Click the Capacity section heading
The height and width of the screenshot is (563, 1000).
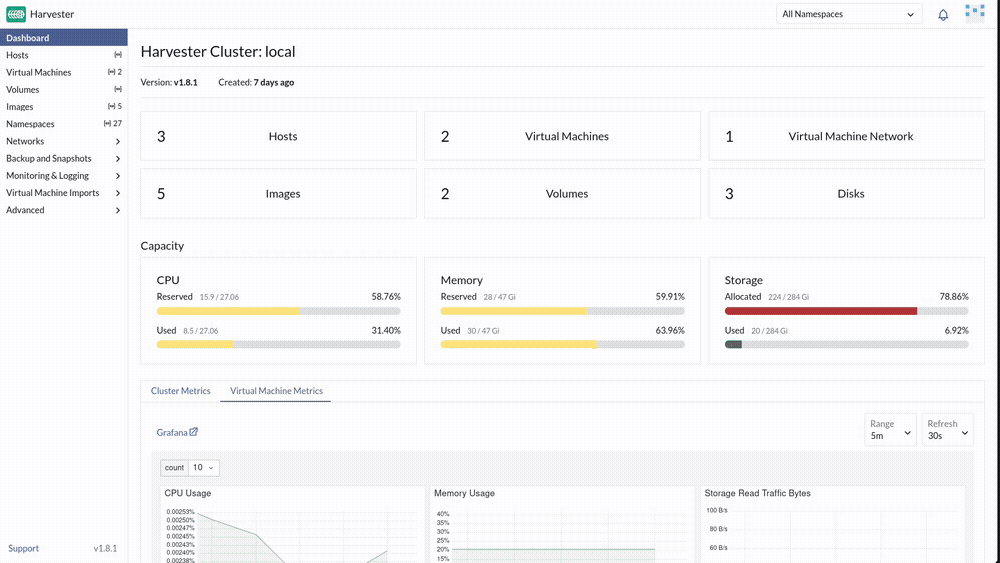pyautogui.click(x=162, y=245)
